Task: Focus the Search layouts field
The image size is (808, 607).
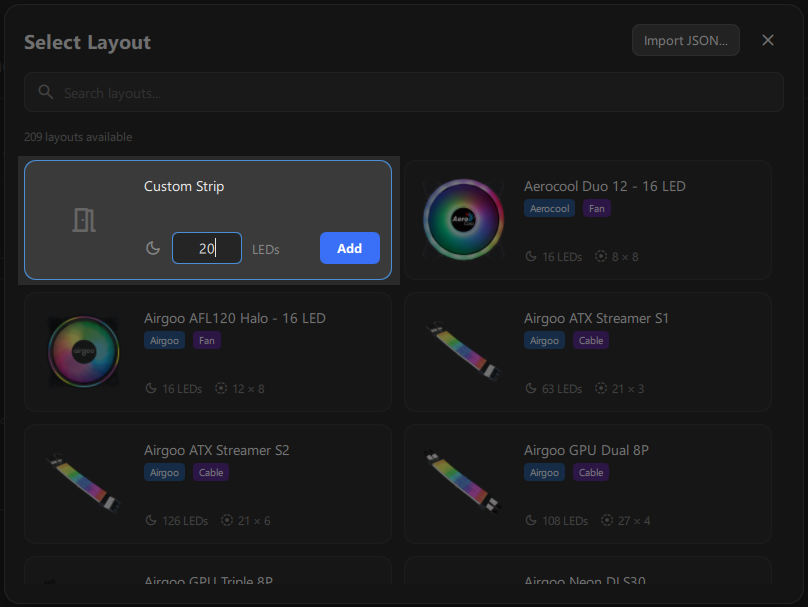Action: [x=404, y=92]
